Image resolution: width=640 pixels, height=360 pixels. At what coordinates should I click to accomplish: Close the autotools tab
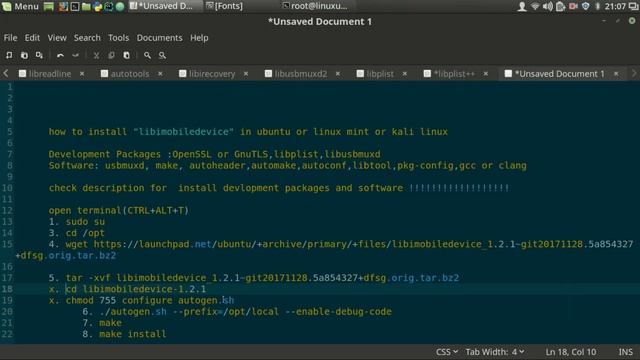tap(160, 74)
